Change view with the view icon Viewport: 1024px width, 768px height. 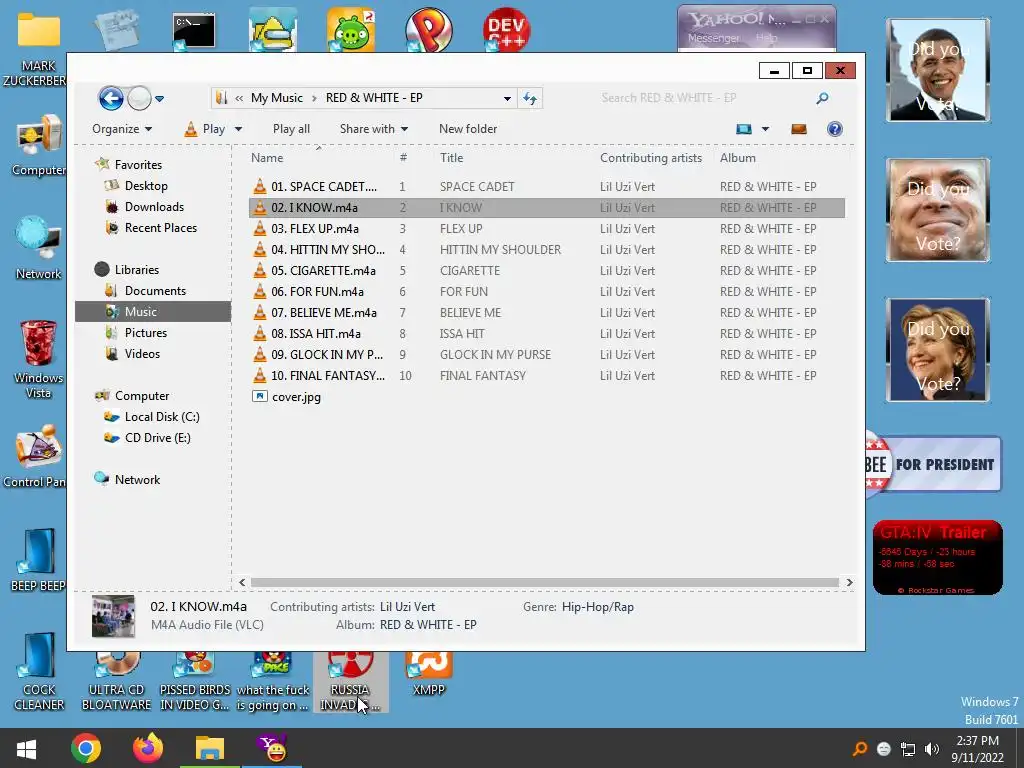tap(744, 129)
